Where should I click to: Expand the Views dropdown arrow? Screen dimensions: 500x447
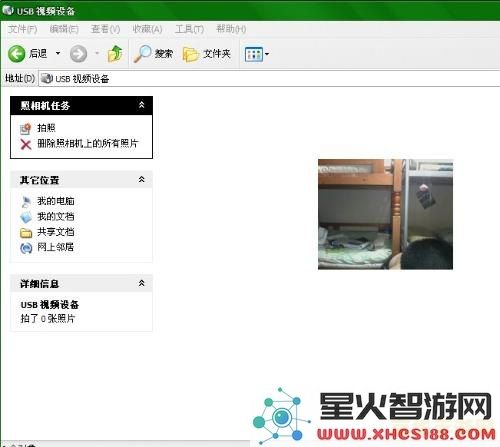[267, 54]
